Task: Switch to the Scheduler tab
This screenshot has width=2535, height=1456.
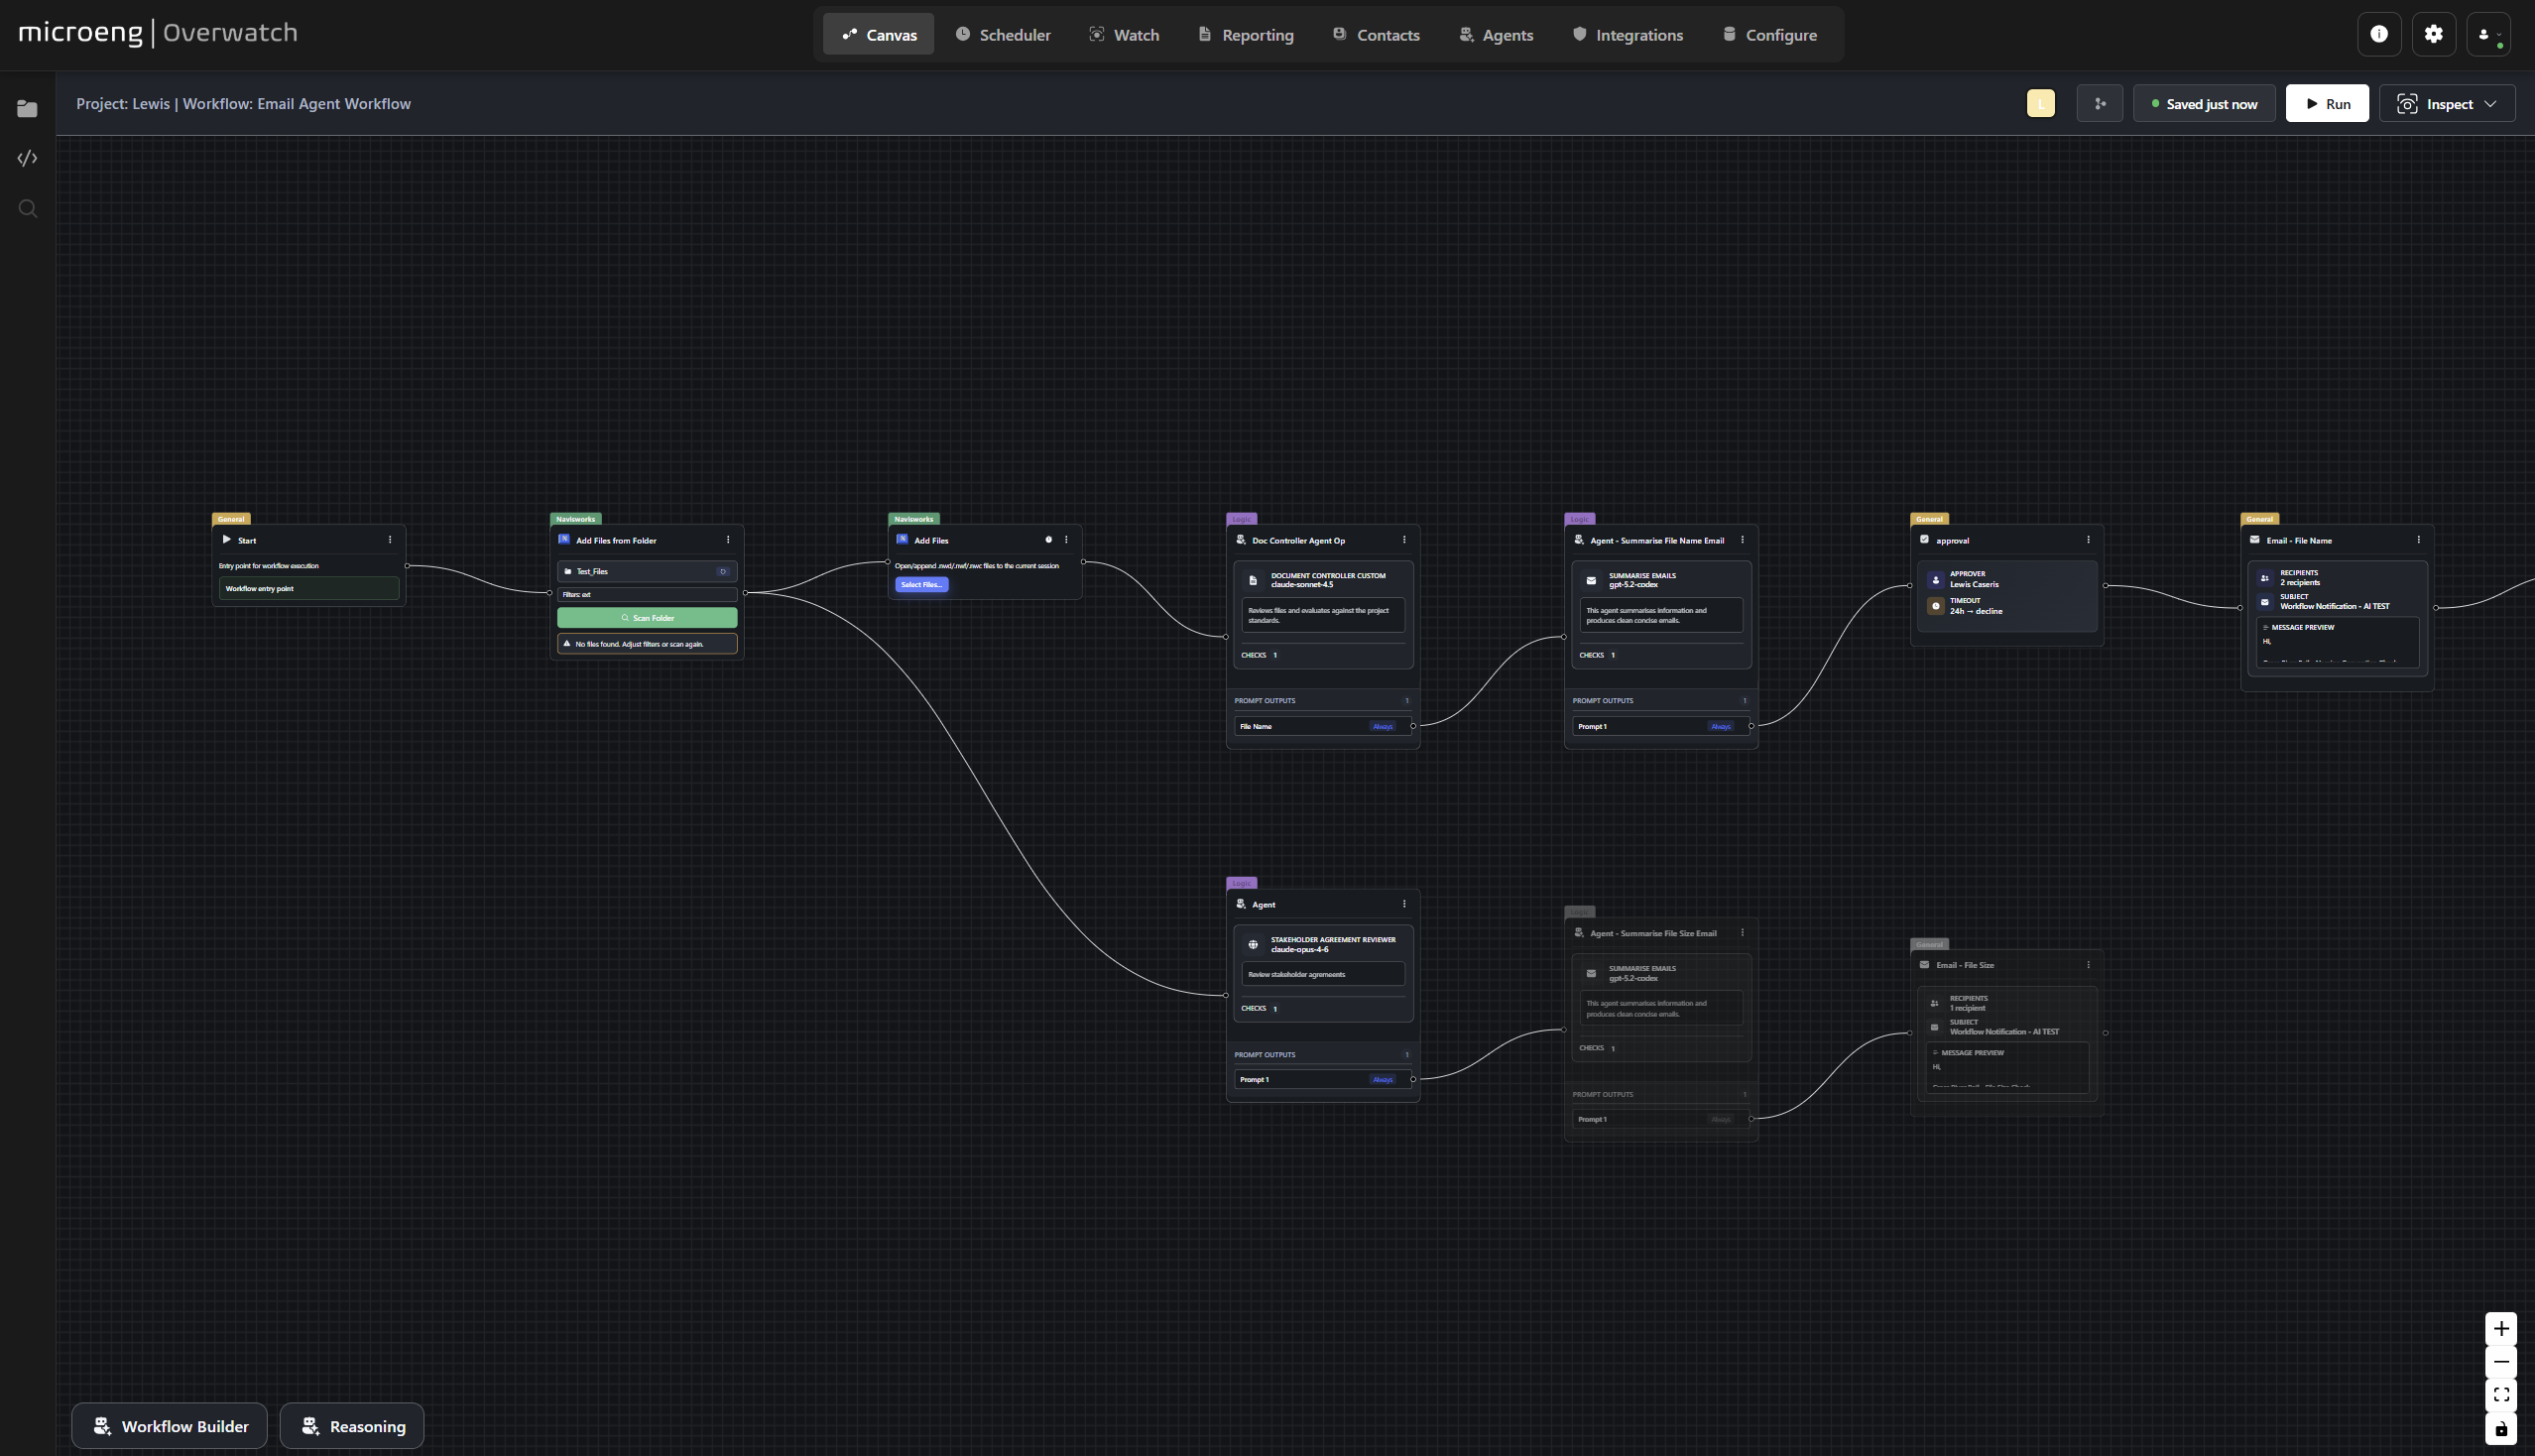Action: [x=1003, y=35]
